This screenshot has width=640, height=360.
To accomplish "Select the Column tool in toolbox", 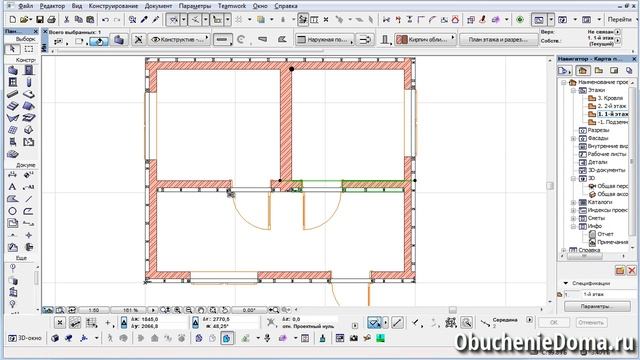I will coord(29,82).
